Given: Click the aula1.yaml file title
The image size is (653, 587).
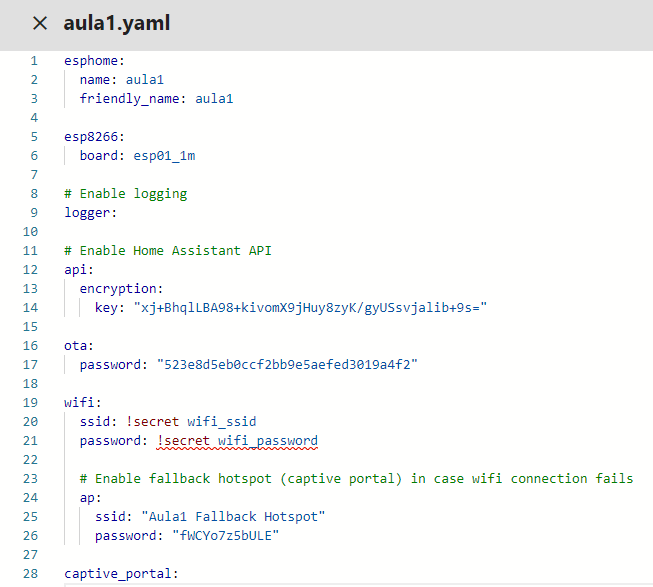Looking at the screenshot, I should click(117, 23).
